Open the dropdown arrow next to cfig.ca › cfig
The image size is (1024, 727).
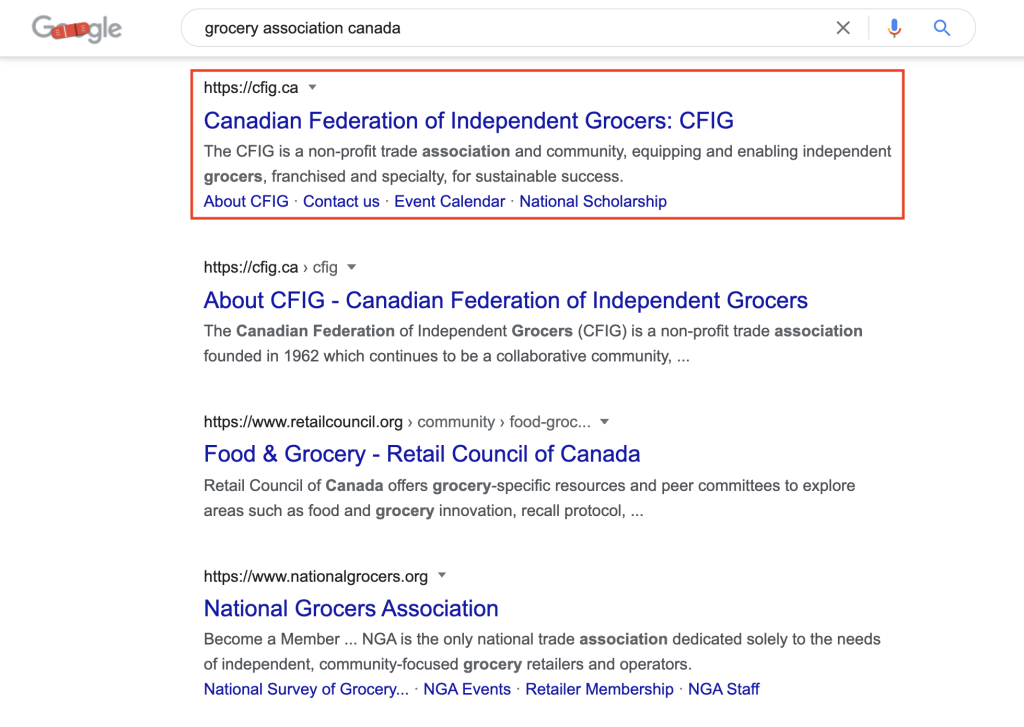point(351,267)
